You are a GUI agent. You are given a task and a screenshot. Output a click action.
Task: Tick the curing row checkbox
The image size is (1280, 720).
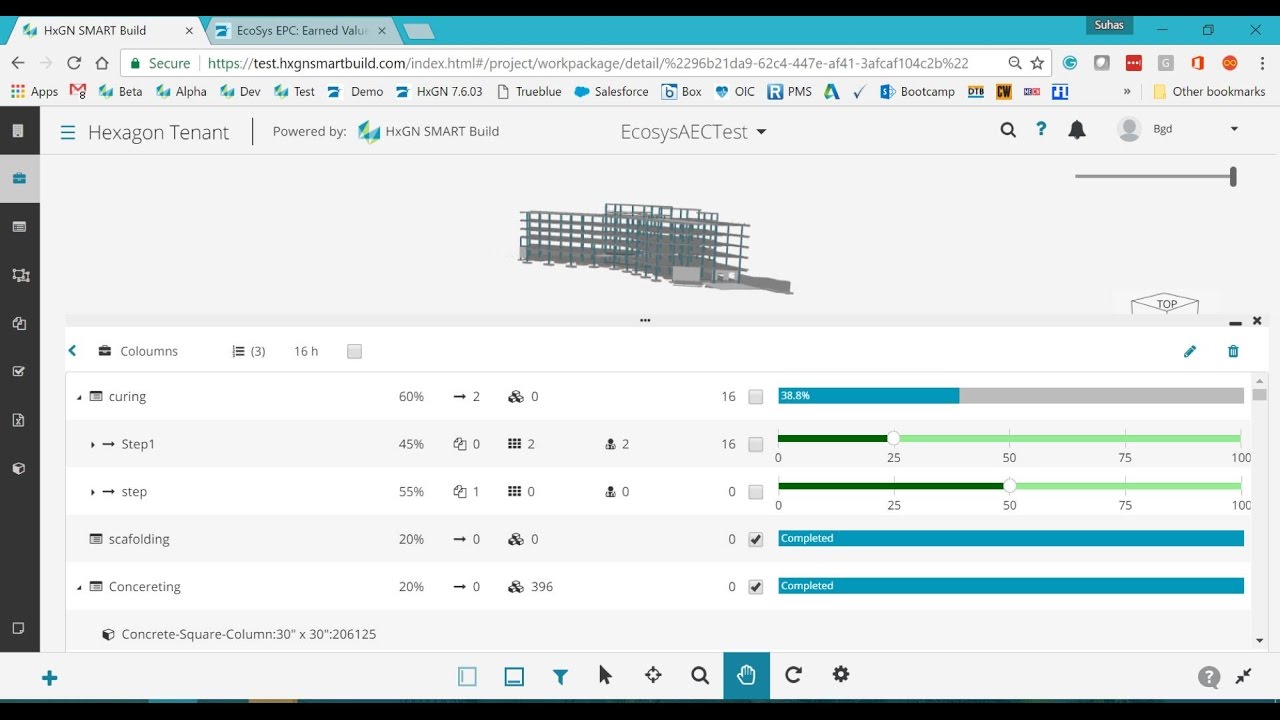point(756,397)
